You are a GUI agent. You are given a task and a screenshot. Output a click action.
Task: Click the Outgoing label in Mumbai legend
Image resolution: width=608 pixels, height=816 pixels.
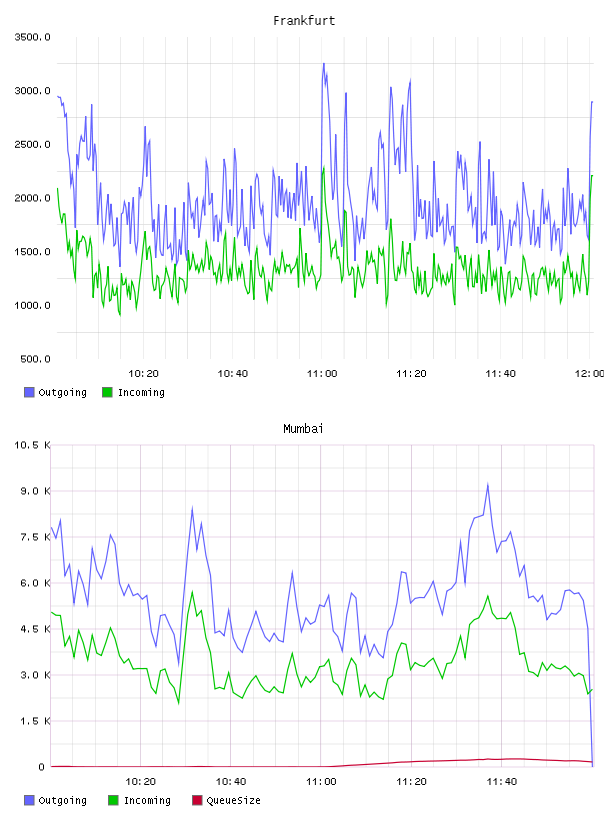coord(62,800)
